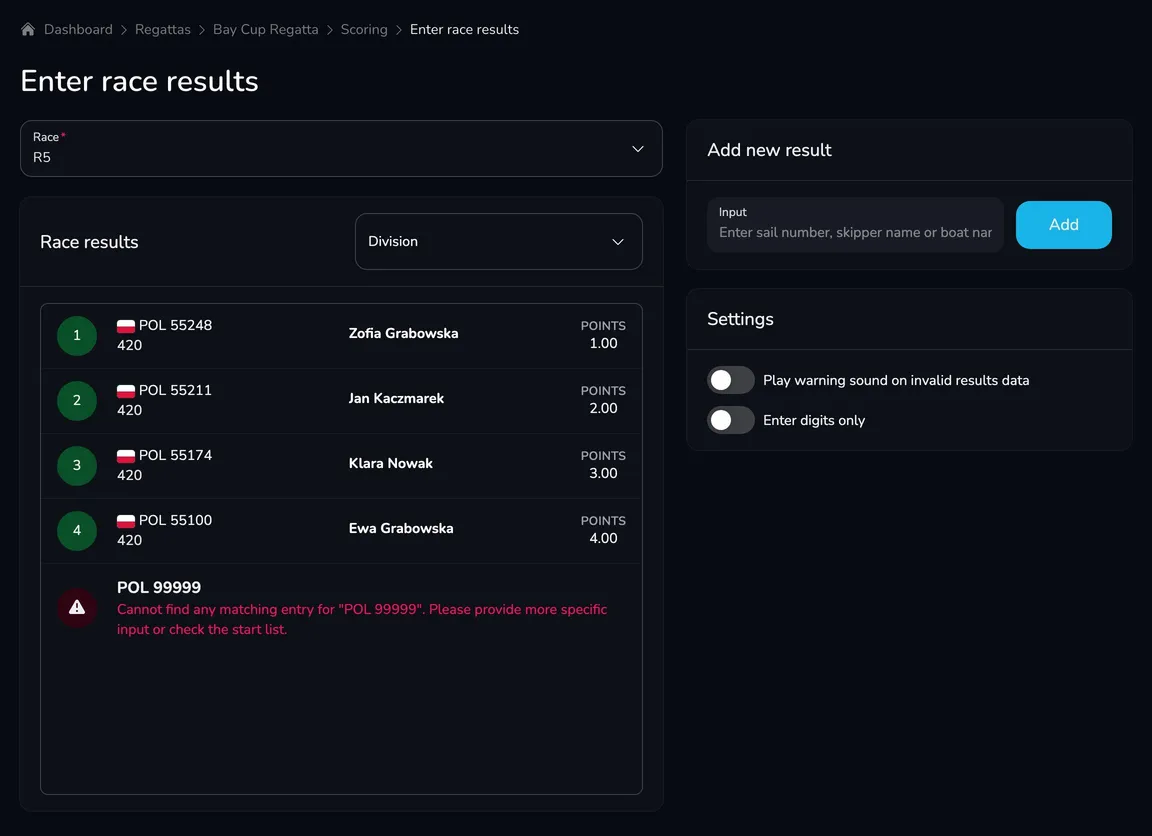Click points value 2.00
The image size is (1152, 836).
(603, 408)
